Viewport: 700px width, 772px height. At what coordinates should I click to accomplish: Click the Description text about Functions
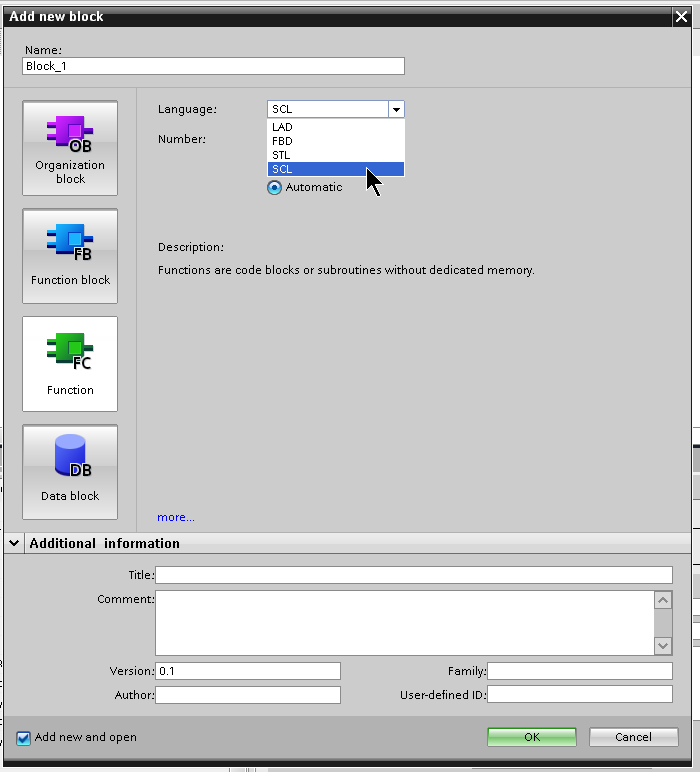346,270
